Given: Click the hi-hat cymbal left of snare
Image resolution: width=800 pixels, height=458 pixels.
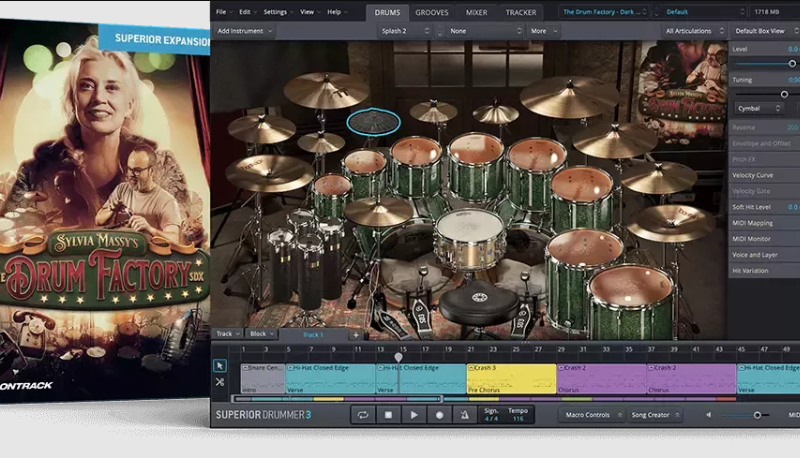Looking at the screenshot, I should coord(378,211).
